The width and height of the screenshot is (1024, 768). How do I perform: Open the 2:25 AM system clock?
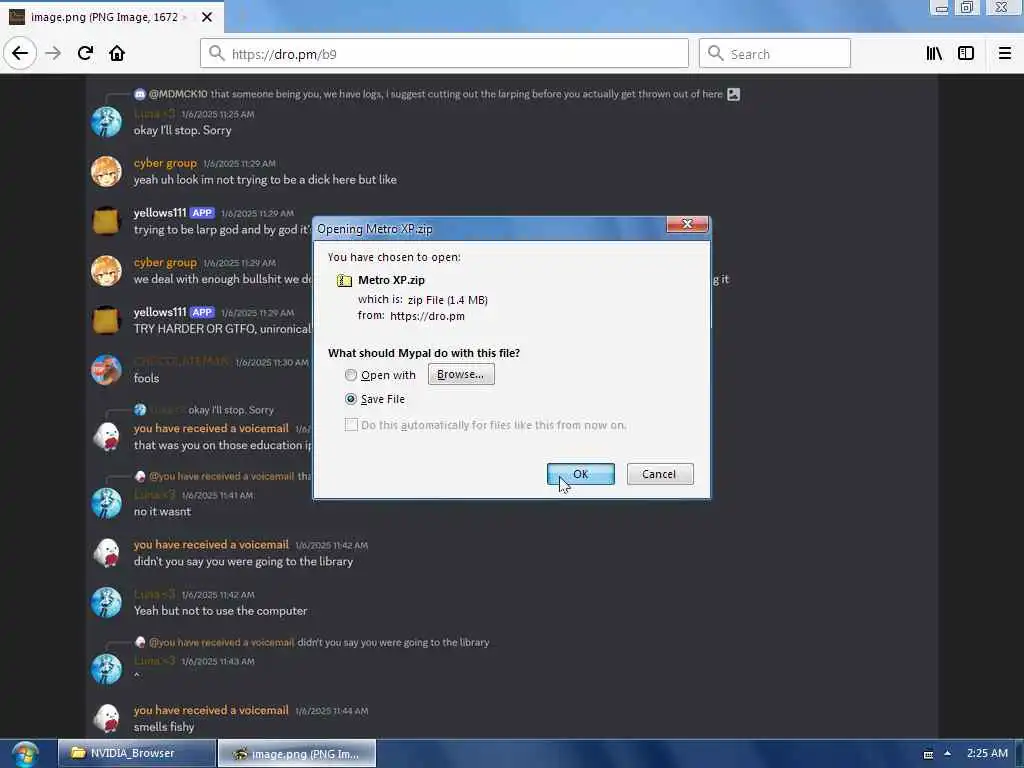(987, 753)
